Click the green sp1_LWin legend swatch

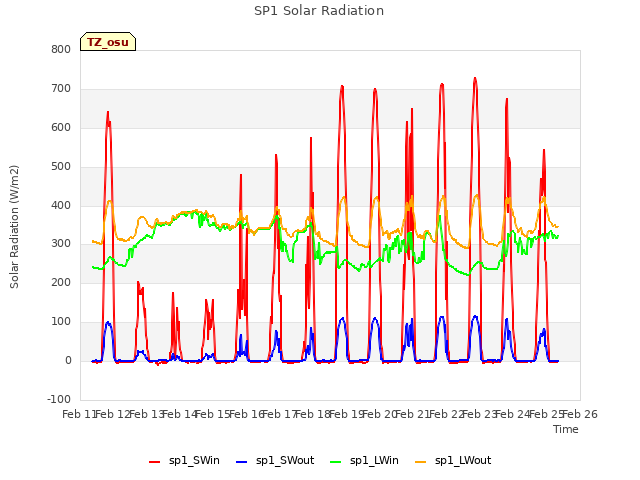[x=335, y=462]
